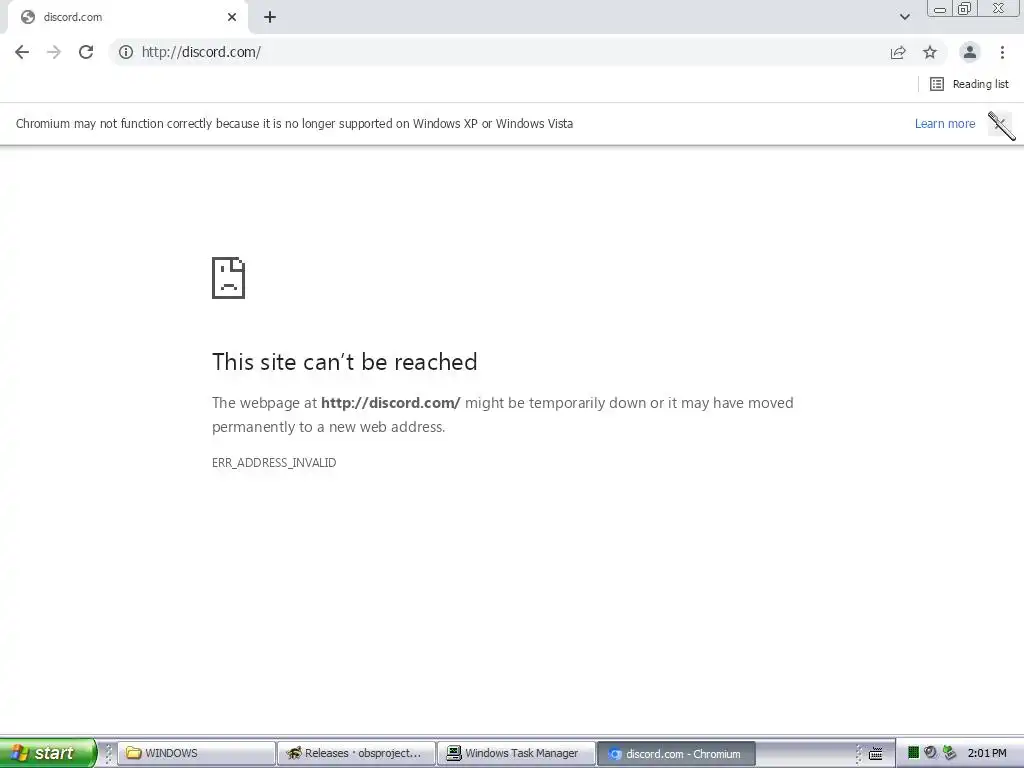Image resolution: width=1024 pixels, height=768 pixels.
Task: Open the profile avatar menu
Action: pyautogui.click(x=970, y=52)
